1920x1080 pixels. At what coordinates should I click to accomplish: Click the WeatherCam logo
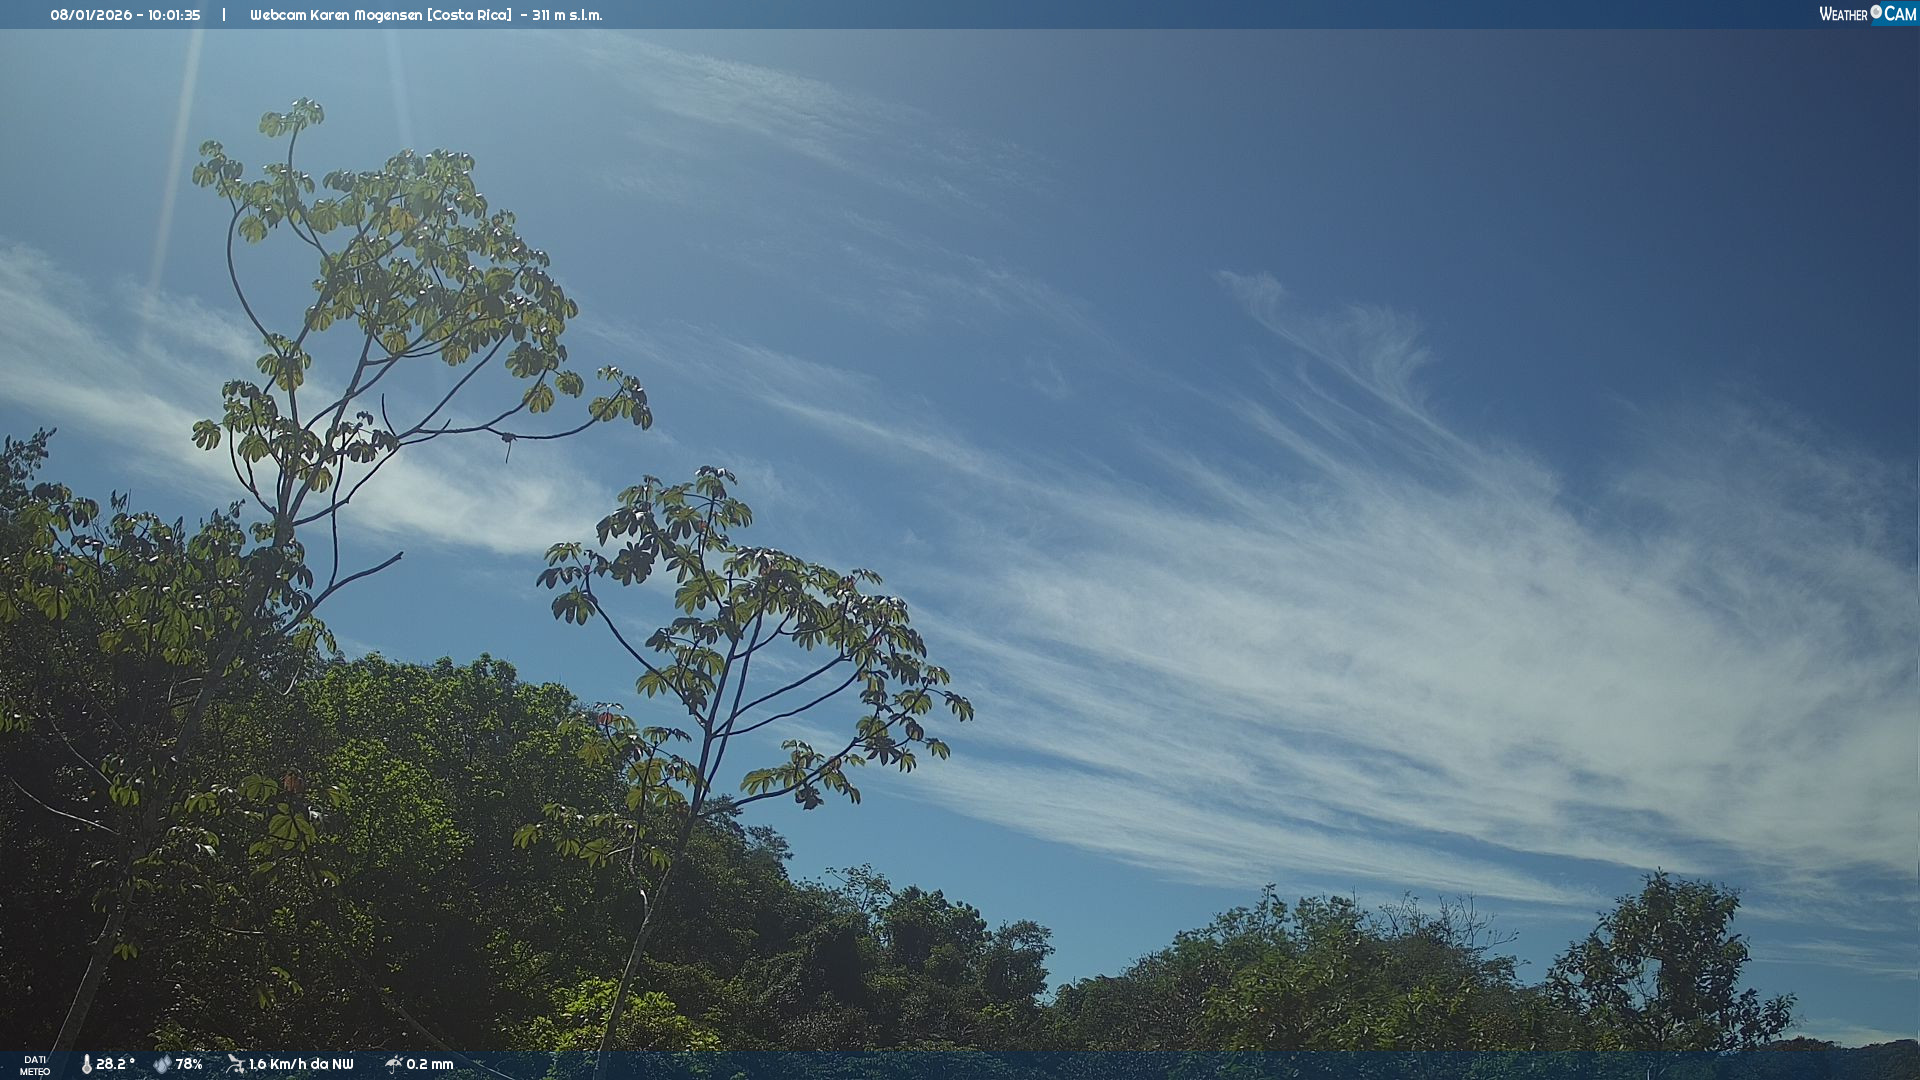1866,14
